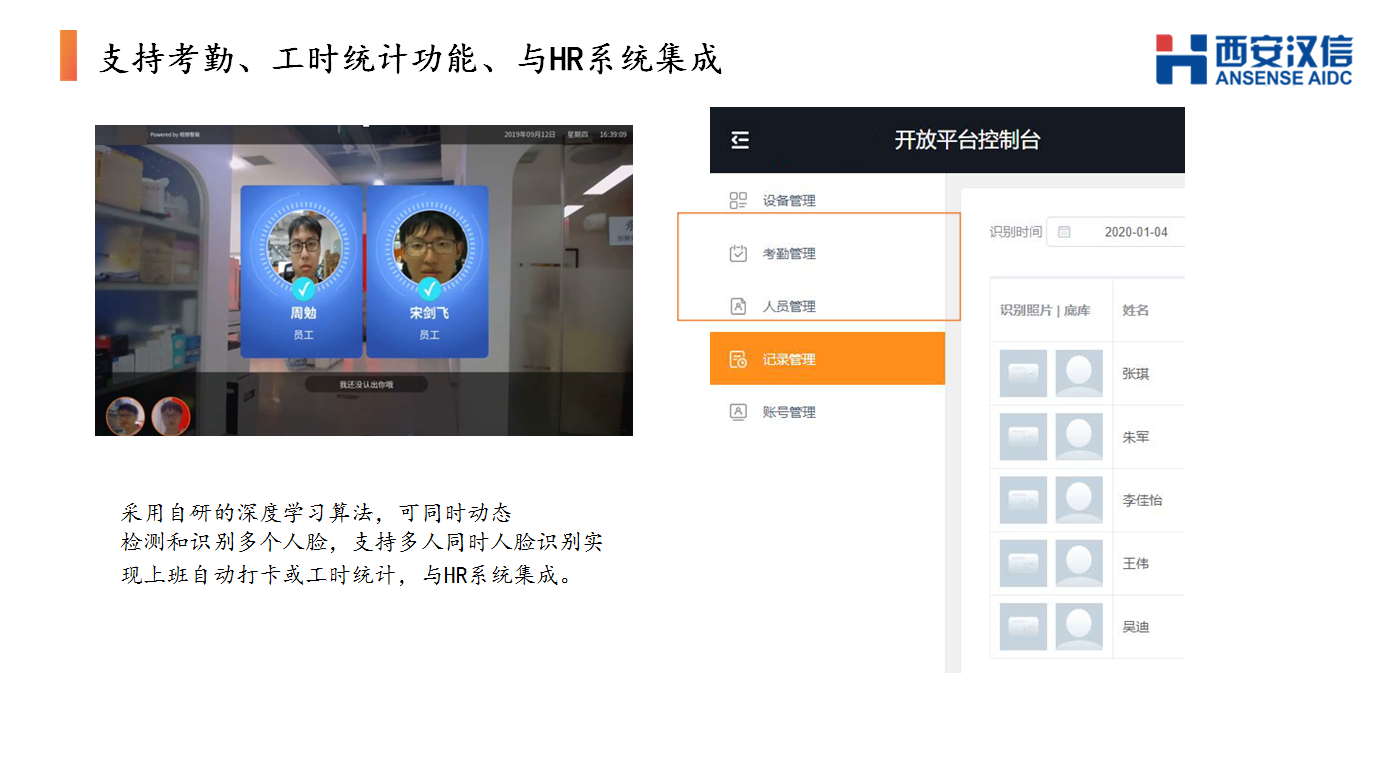Click the 2020-01-04 date input field
This screenshot has width=1385, height=780.
pyautogui.click(x=1115, y=232)
